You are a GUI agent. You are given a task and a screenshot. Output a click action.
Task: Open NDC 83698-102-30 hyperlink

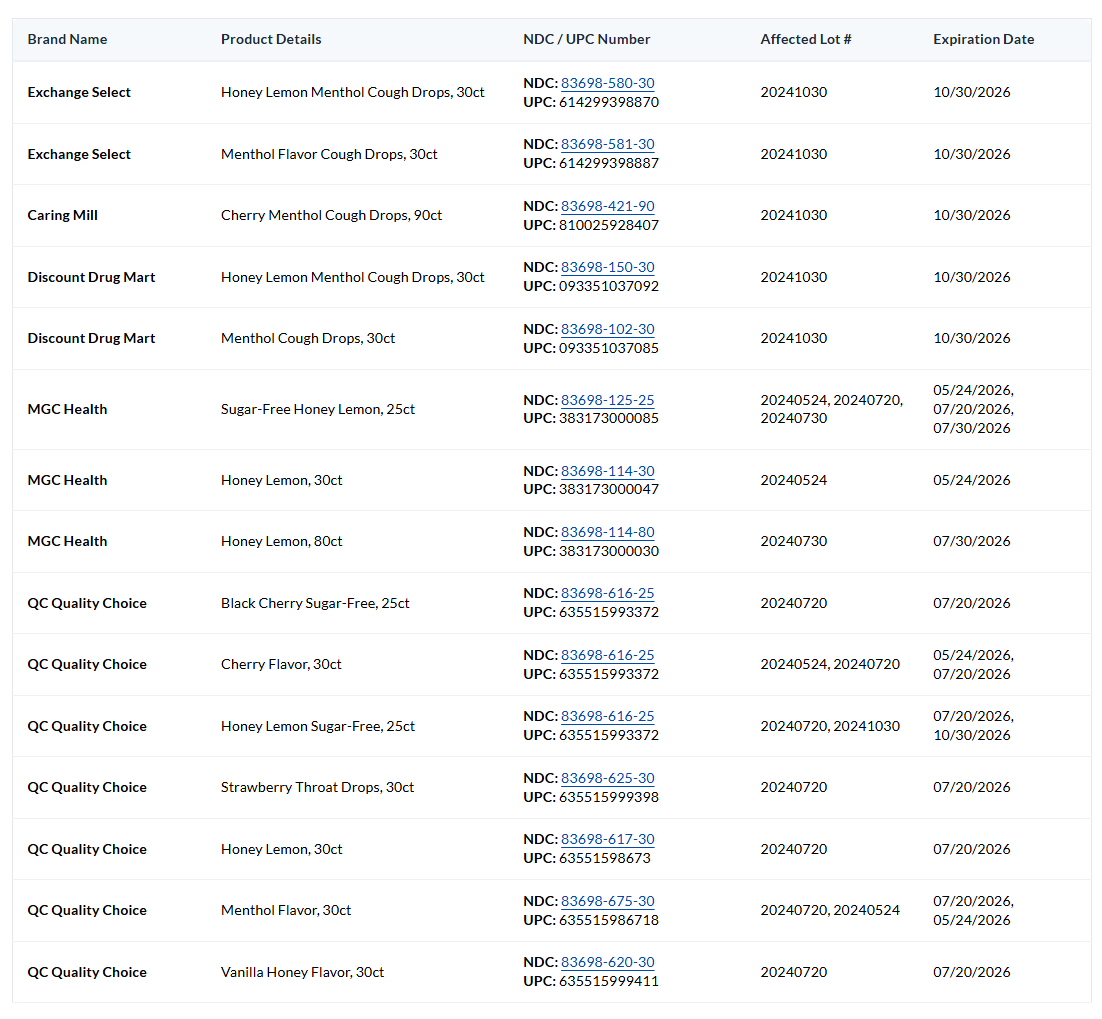pos(607,329)
